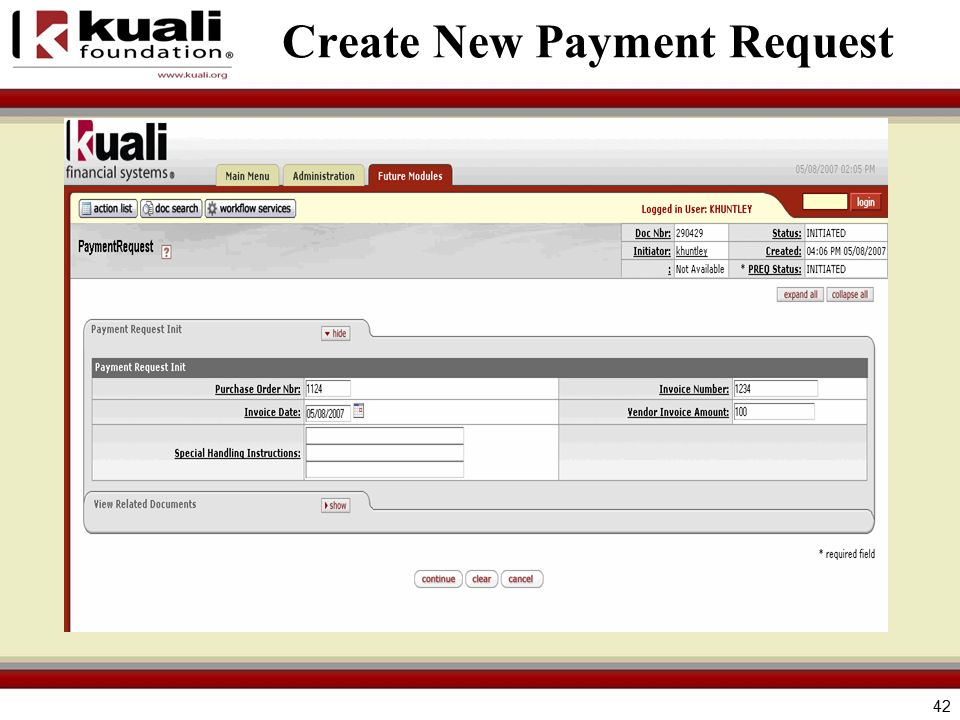Open workflow services
Screen dimensions: 960x720
[x=250, y=209]
